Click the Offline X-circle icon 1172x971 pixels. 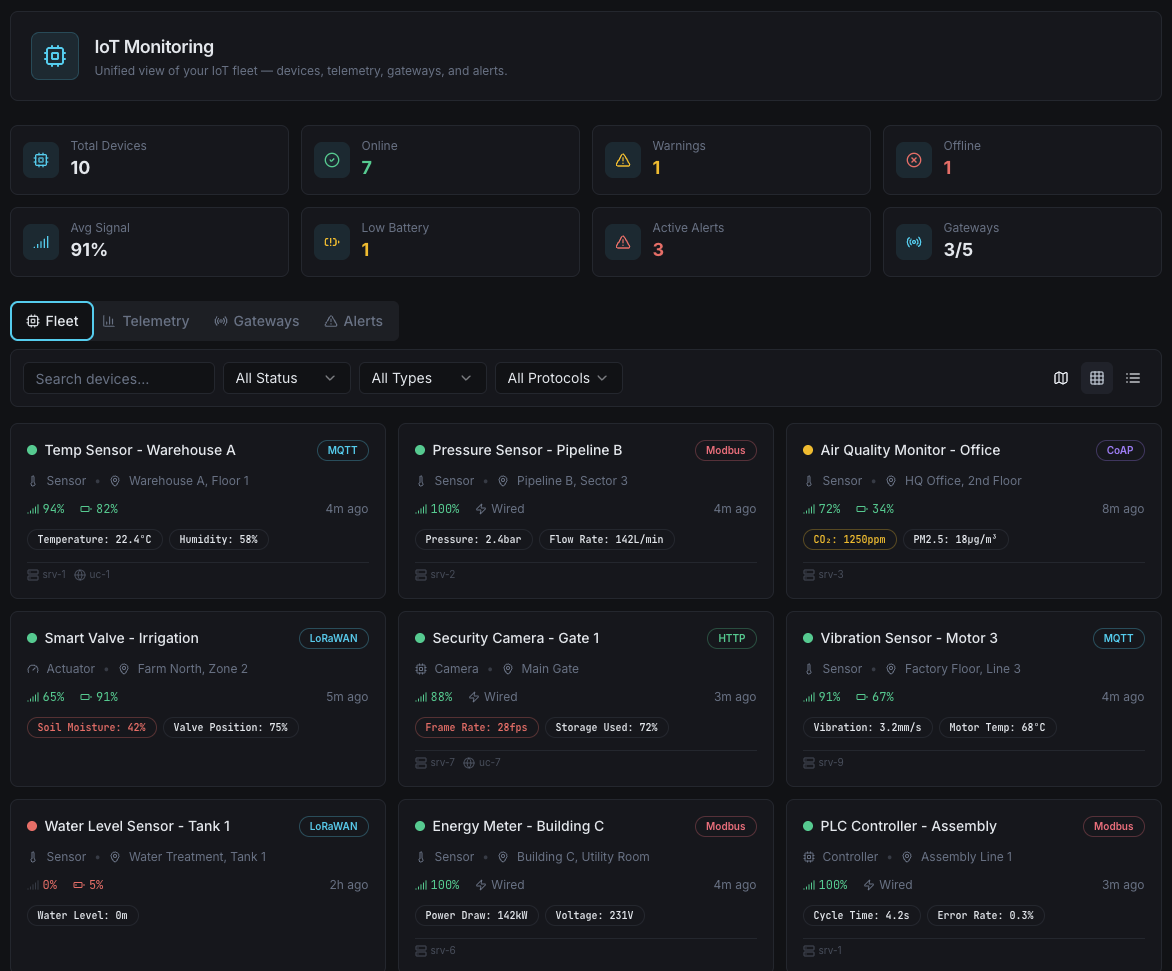pyautogui.click(x=914, y=160)
